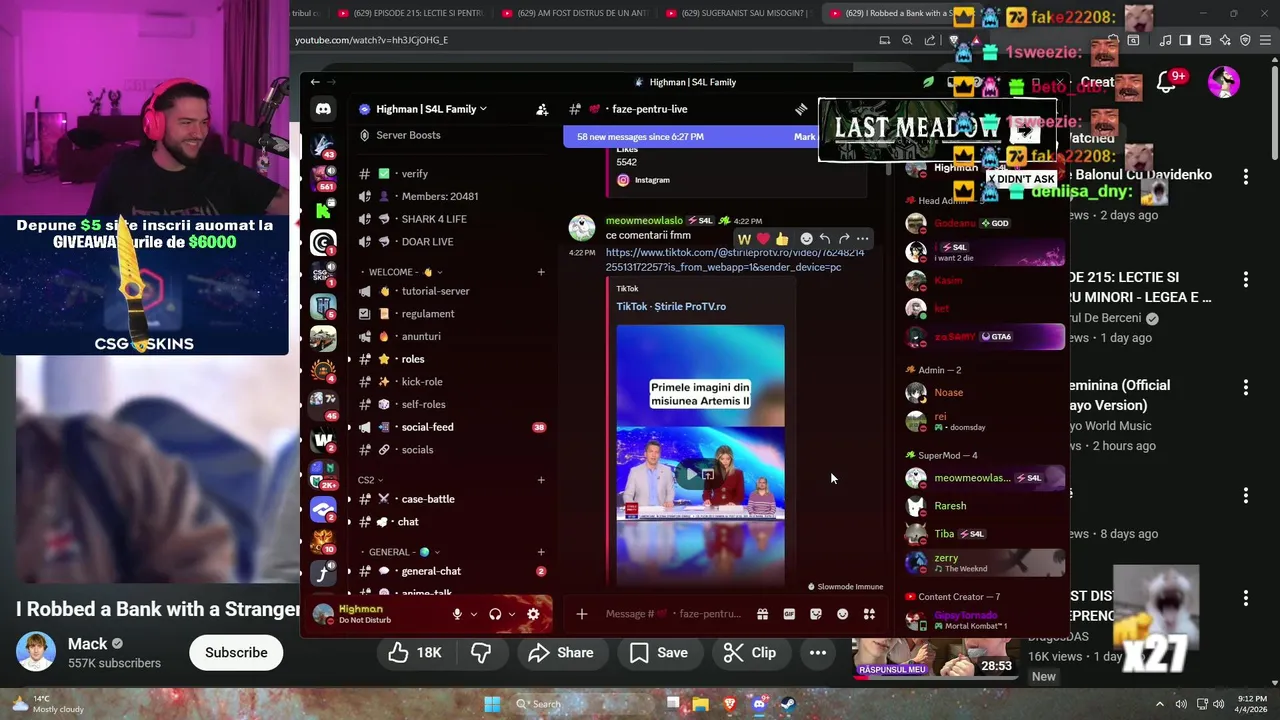Add heart reaction to the message
The height and width of the screenshot is (720, 1280).
point(763,239)
